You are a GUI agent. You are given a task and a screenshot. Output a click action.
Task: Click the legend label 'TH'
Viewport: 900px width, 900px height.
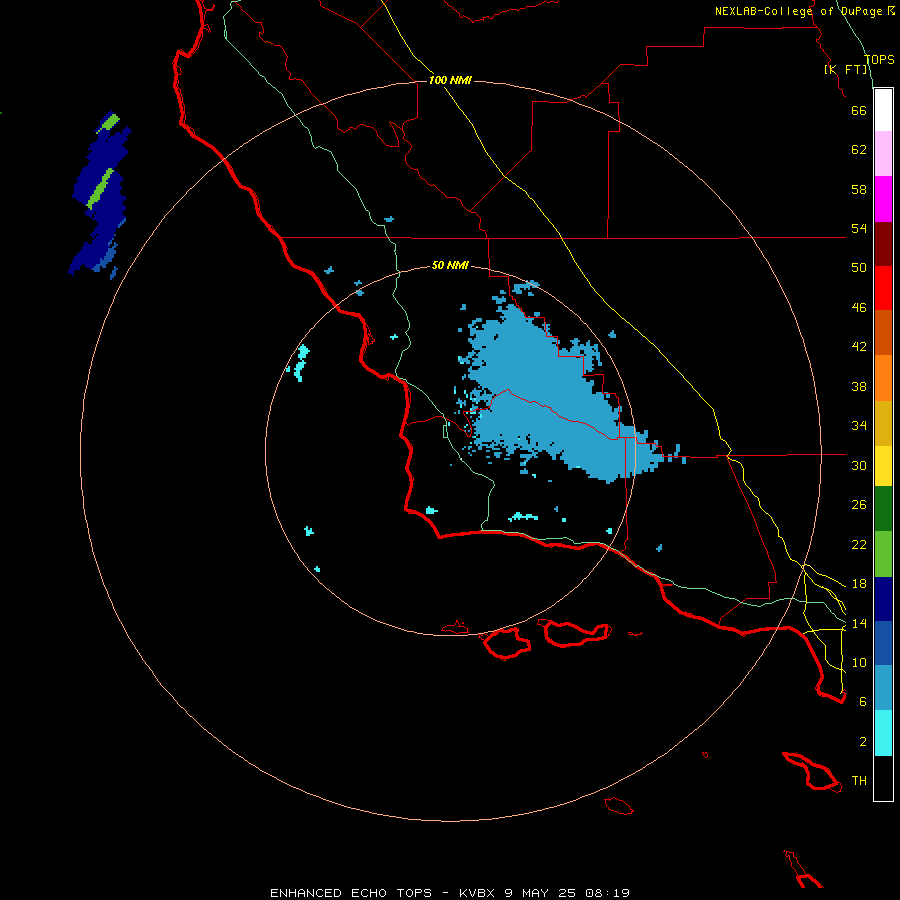859,781
